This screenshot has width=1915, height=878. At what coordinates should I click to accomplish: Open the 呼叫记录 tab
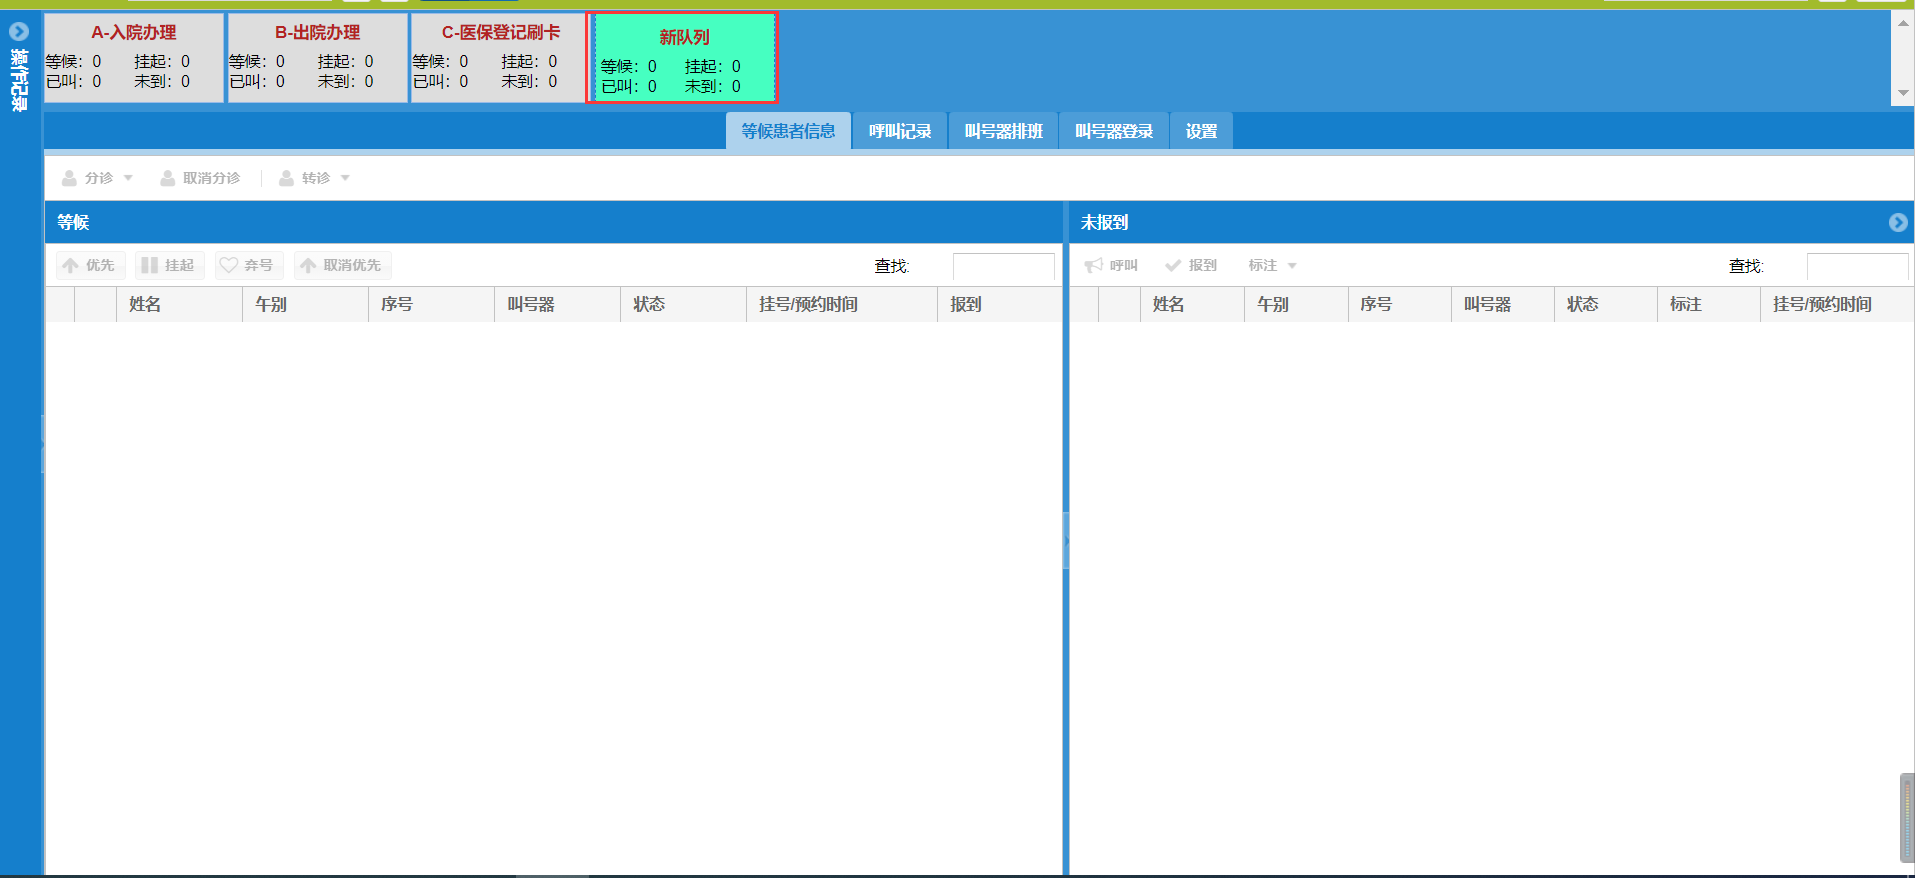(900, 131)
